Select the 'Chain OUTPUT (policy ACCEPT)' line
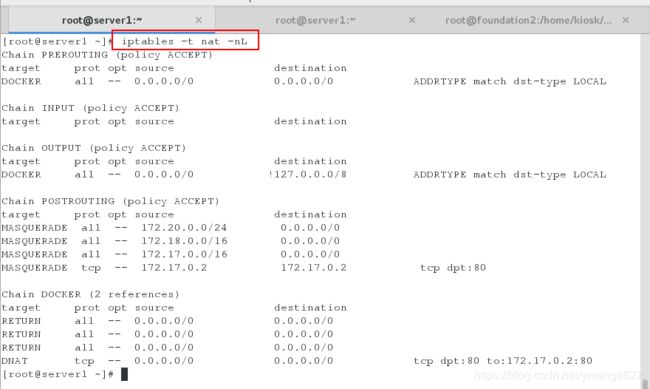 pos(94,148)
